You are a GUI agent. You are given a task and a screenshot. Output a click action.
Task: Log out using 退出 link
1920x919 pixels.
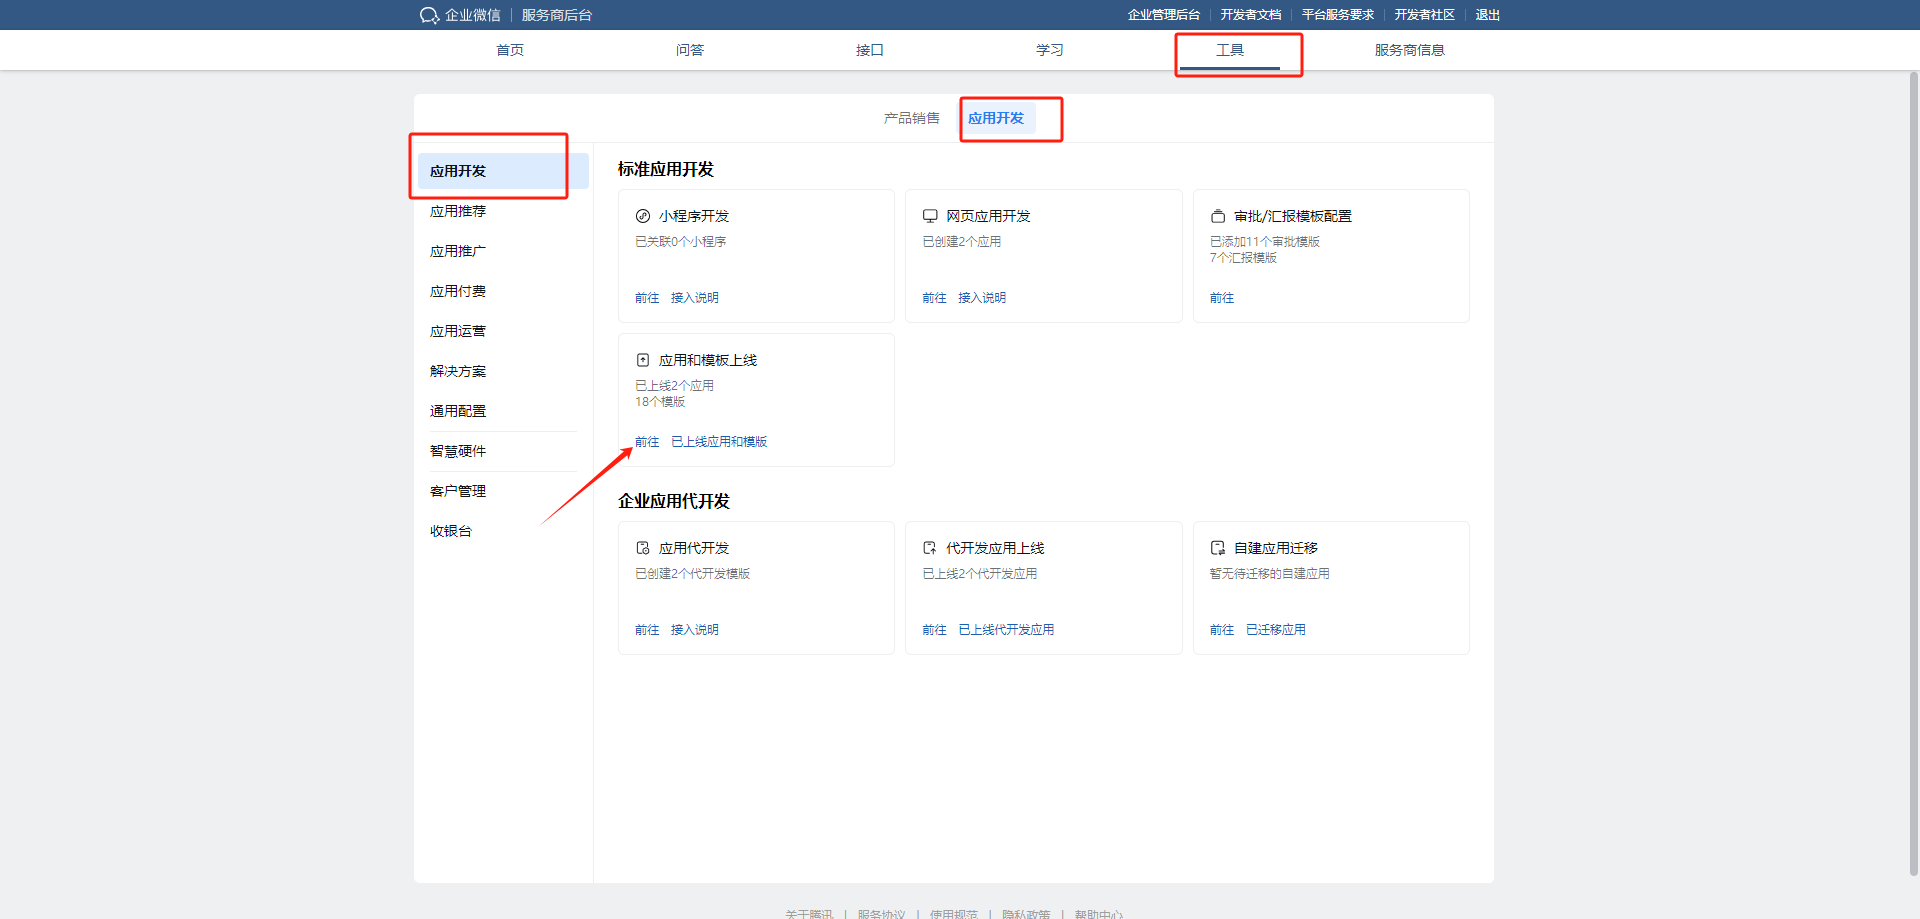click(1487, 15)
